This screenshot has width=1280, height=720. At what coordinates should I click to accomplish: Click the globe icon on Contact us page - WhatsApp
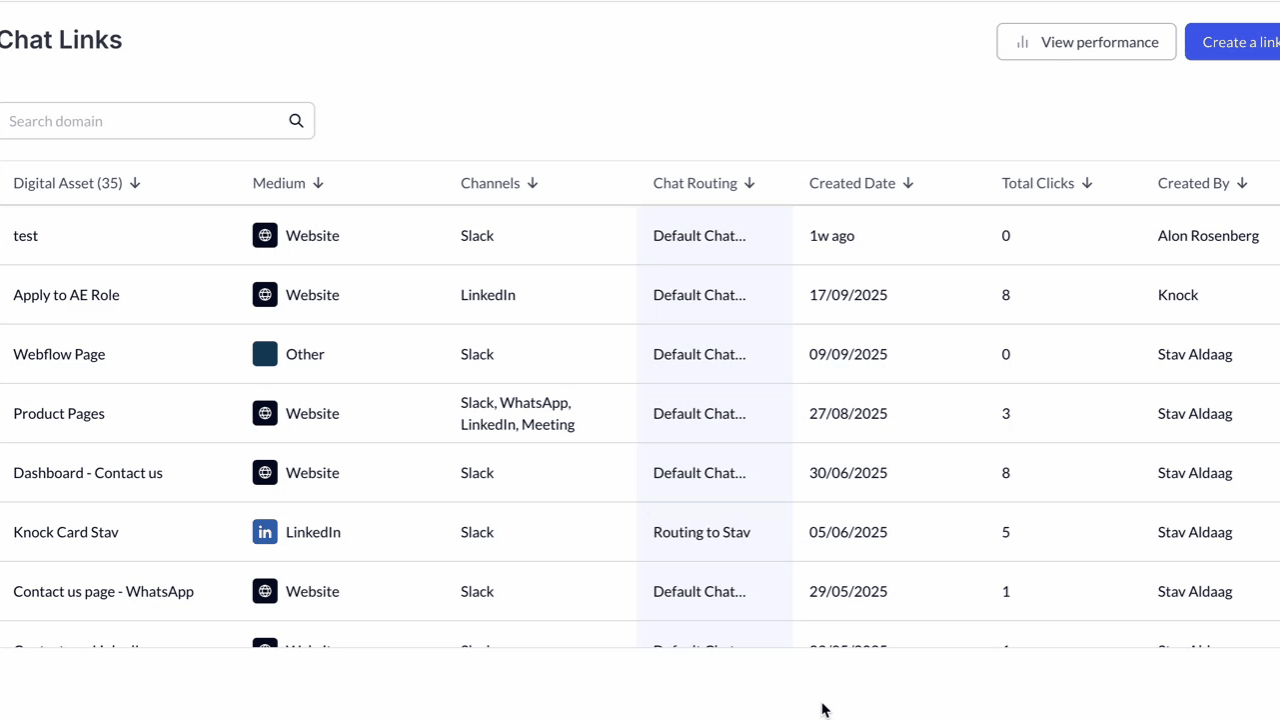[264, 591]
